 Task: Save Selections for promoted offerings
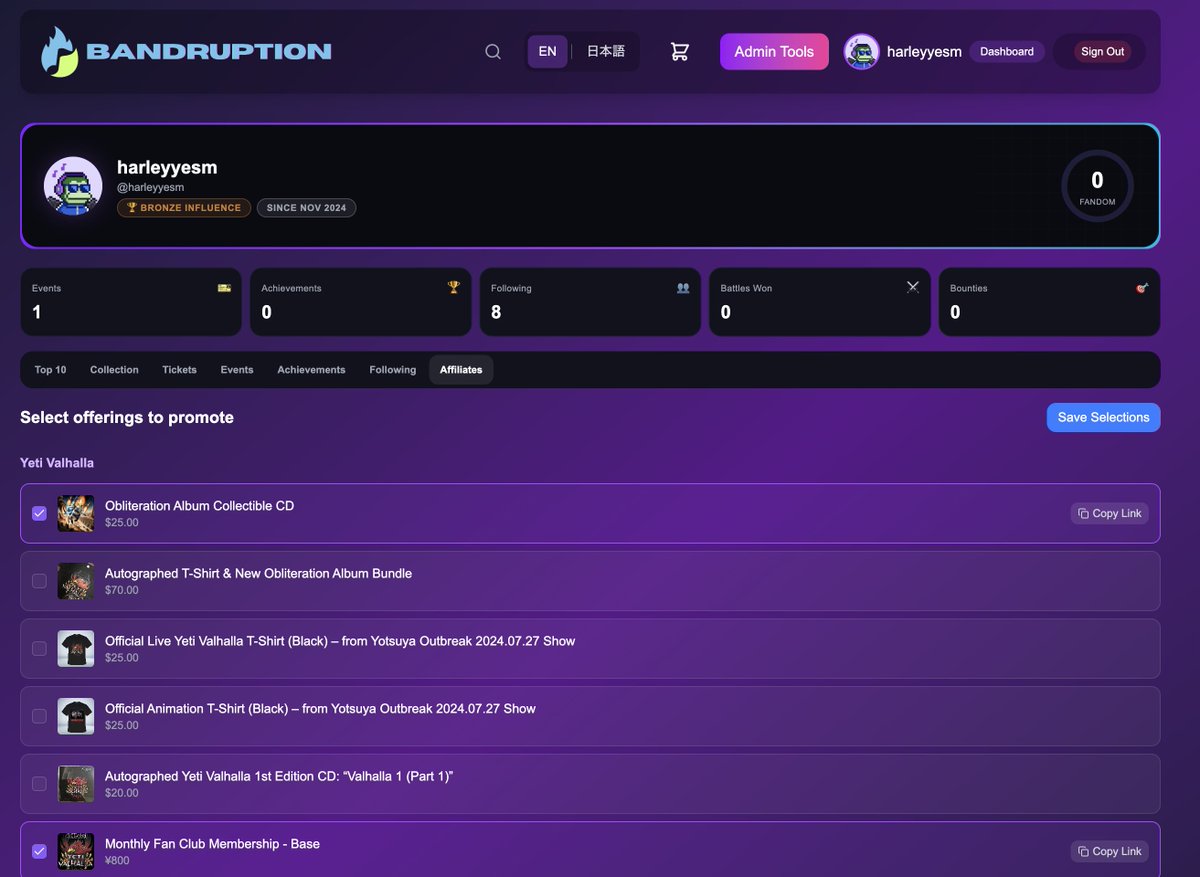[1103, 417]
